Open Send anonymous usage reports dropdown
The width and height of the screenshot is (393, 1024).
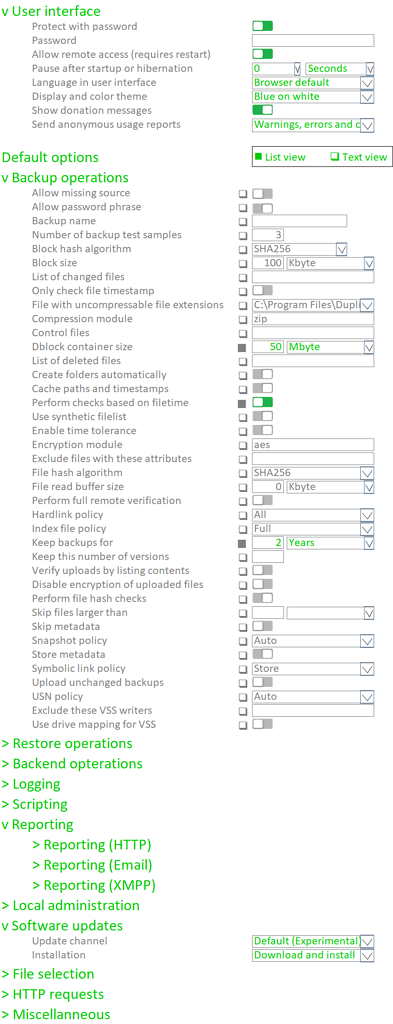pos(313,125)
